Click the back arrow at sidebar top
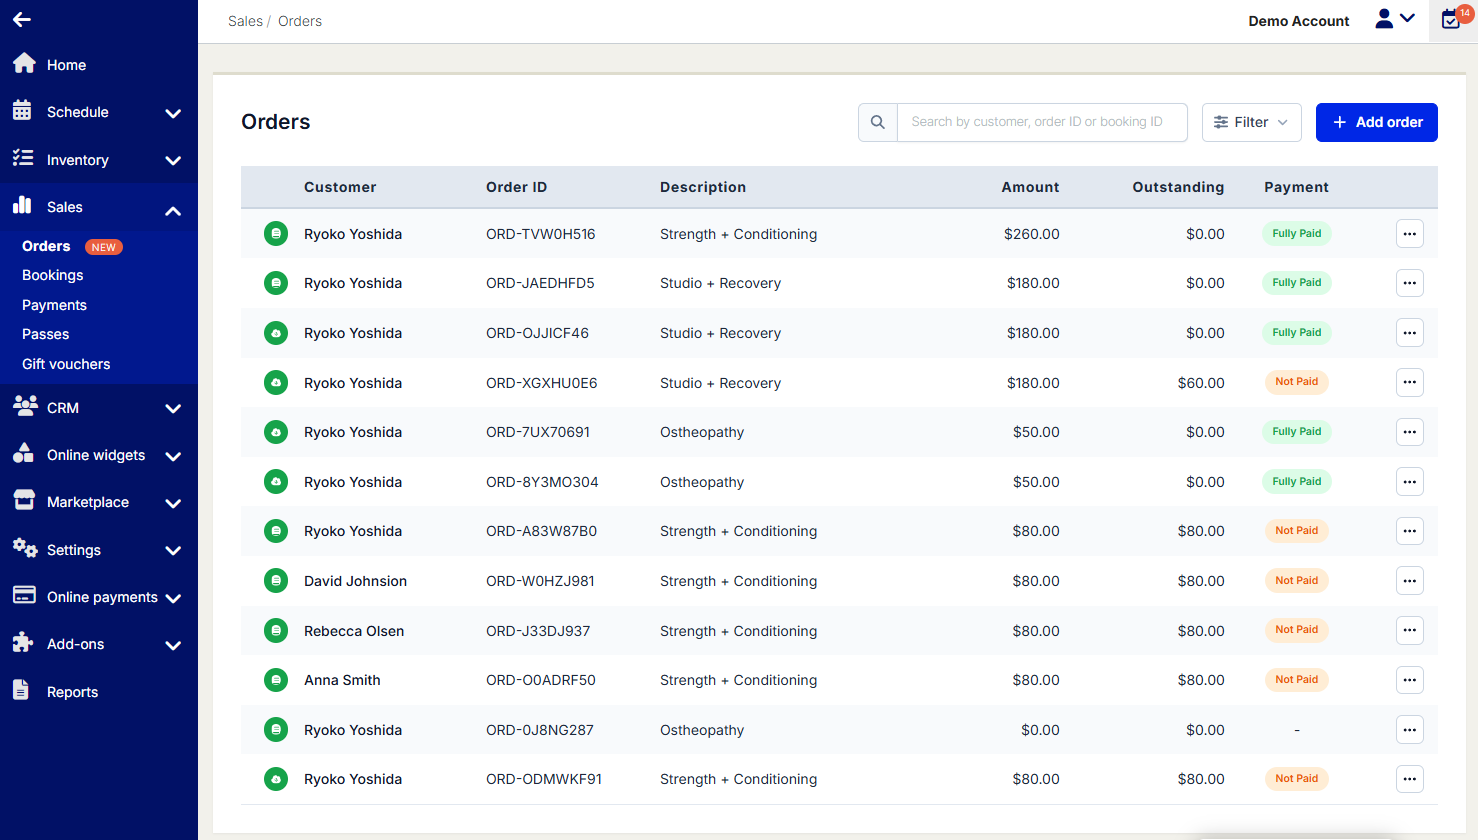 click(22, 19)
